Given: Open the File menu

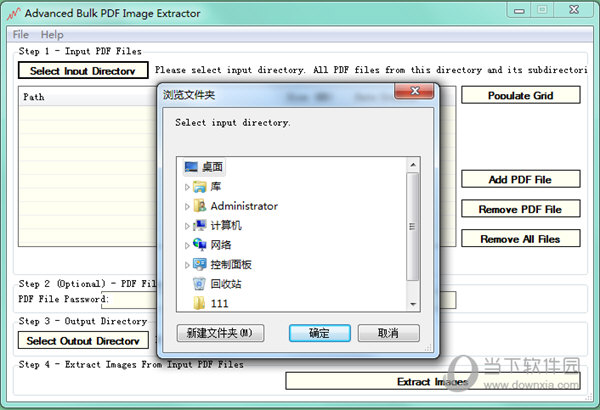Looking at the screenshot, I should pos(21,35).
